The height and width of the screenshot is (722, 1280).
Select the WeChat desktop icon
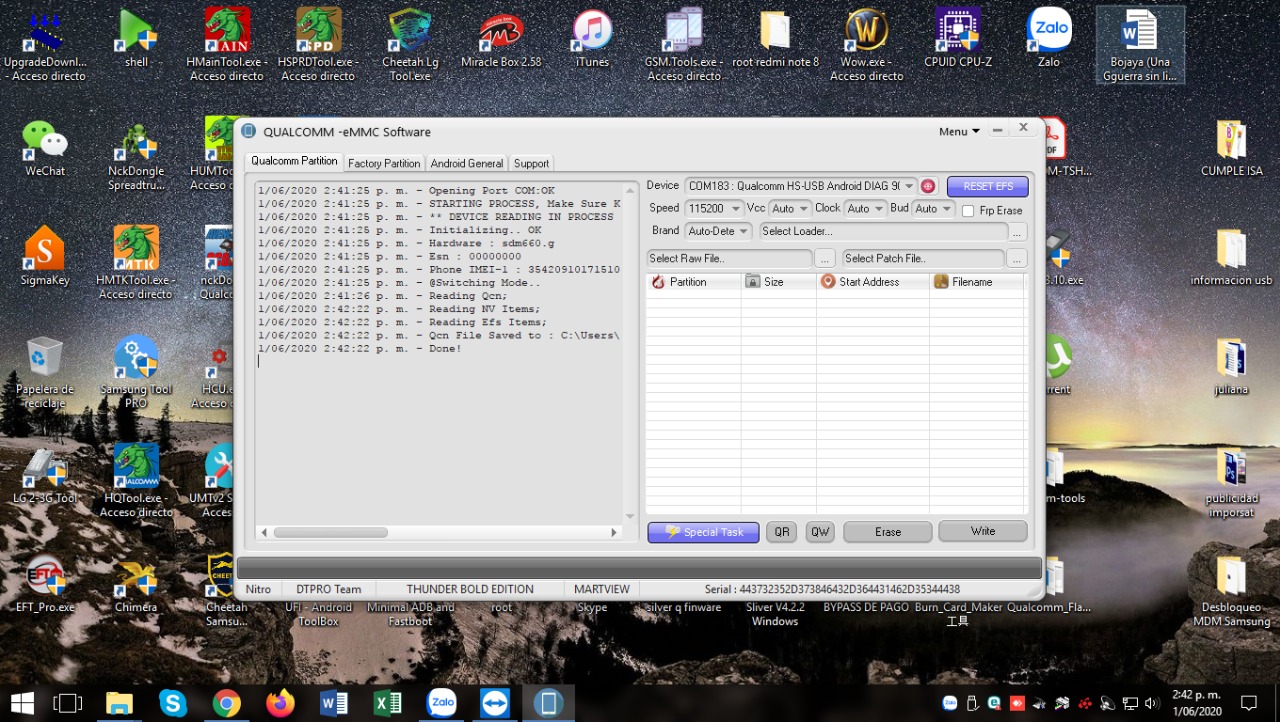pyautogui.click(x=45, y=149)
